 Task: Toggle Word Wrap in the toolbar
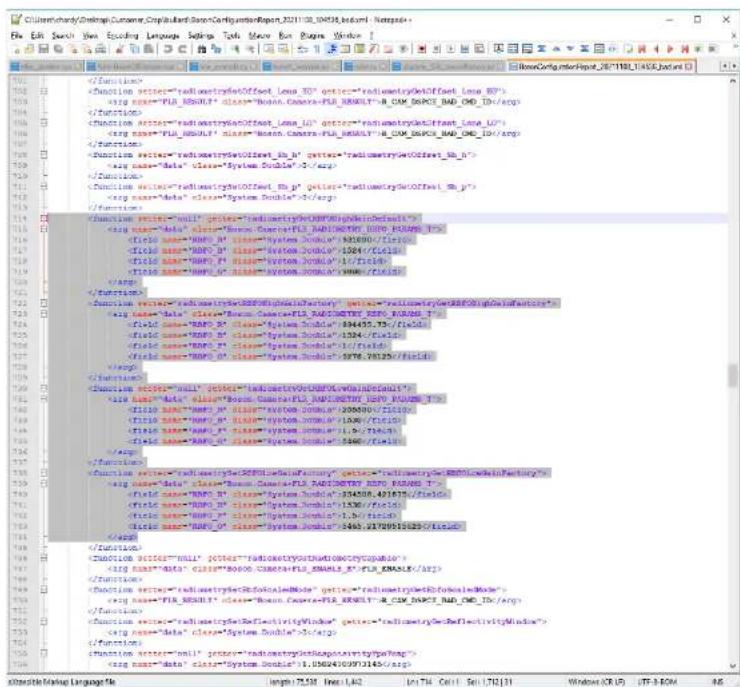click(x=303, y=49)
